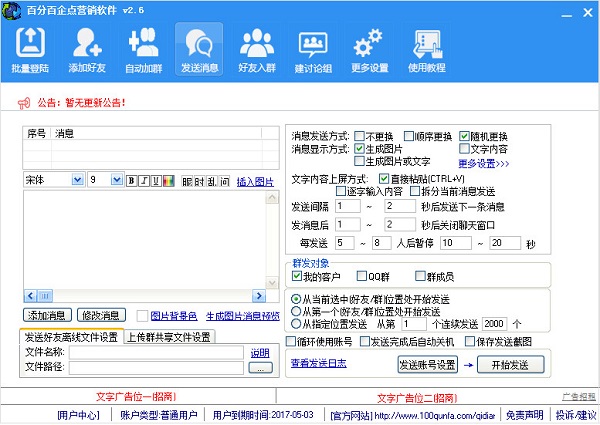The image size is (600, 425).
Task: Open the 免责声明 status bar link
Action: (x=524, y=415)
